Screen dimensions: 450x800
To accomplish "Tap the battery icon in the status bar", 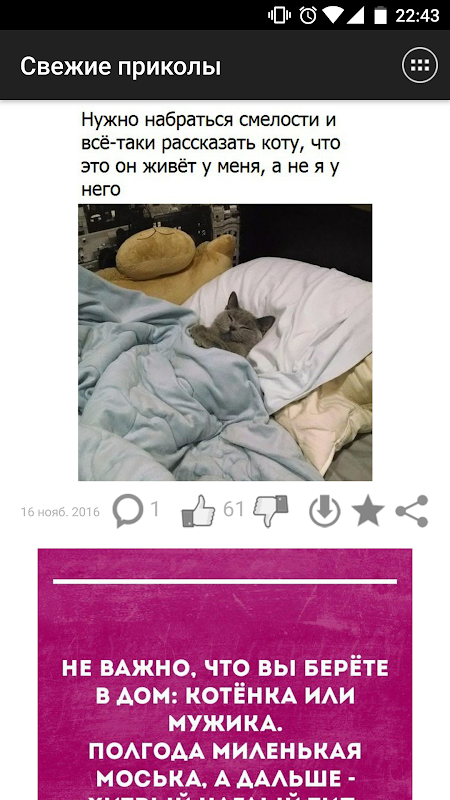I will [380, 15].
